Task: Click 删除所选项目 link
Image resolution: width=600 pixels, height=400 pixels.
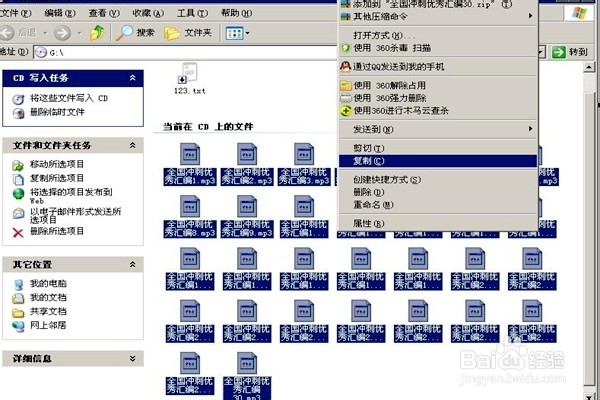Action: click(x=57, y=231)
